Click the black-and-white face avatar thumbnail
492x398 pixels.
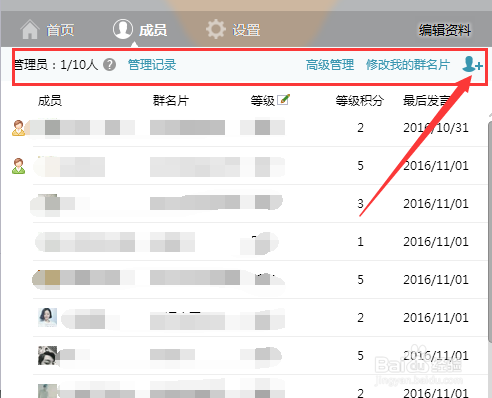point(47,355)
